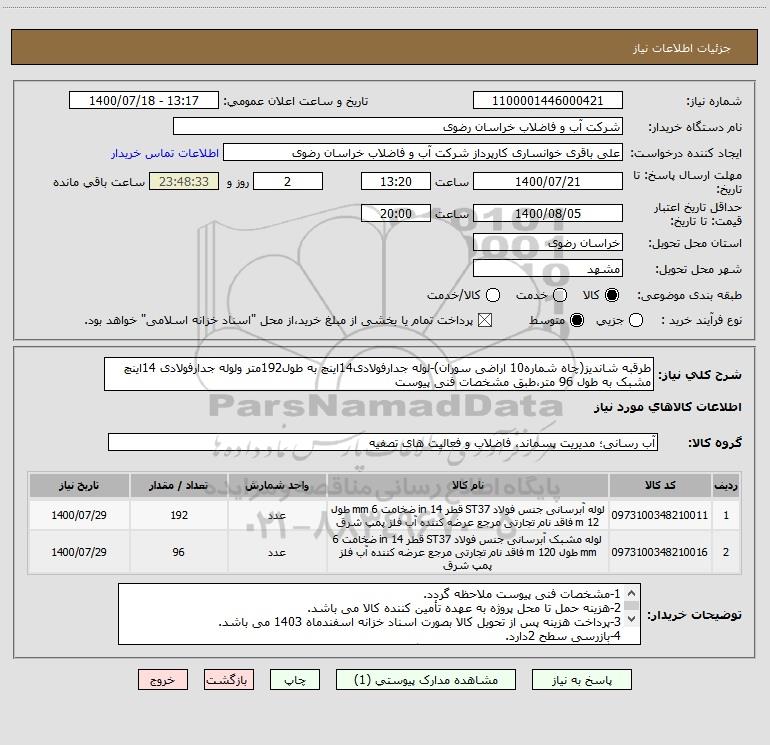Image resolution: width=770 pixels, height=745 pixels.
Task: Click the page header جزئیات اطلاعات نیاز
Action: [x=681, y=48]
